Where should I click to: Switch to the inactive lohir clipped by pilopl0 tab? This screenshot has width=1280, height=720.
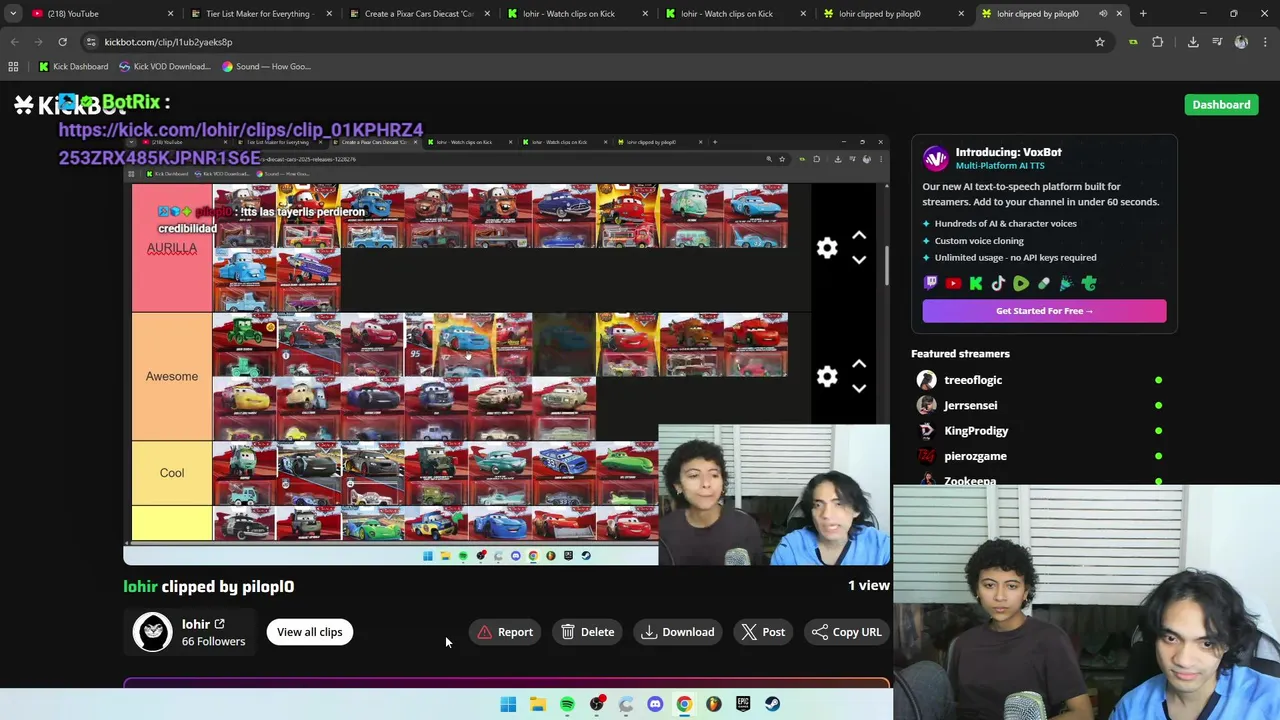(892, 14)
